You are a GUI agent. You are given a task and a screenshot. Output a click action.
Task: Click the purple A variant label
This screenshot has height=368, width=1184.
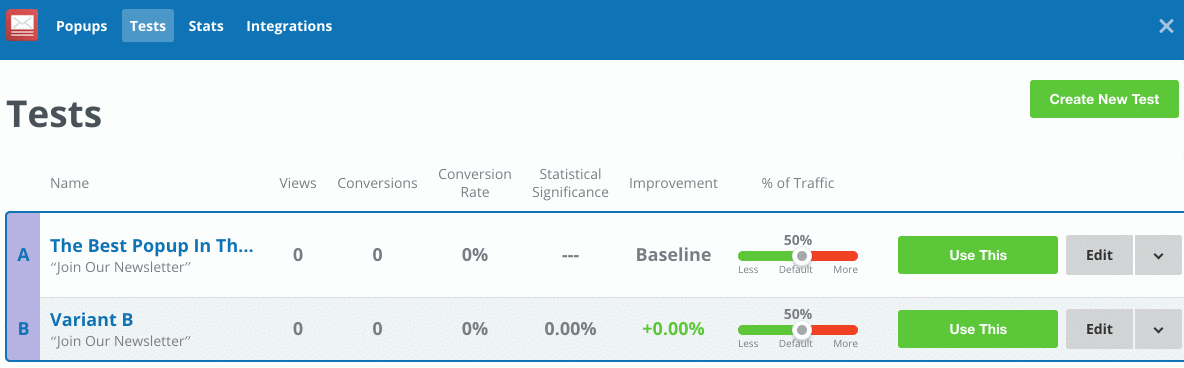23,255
